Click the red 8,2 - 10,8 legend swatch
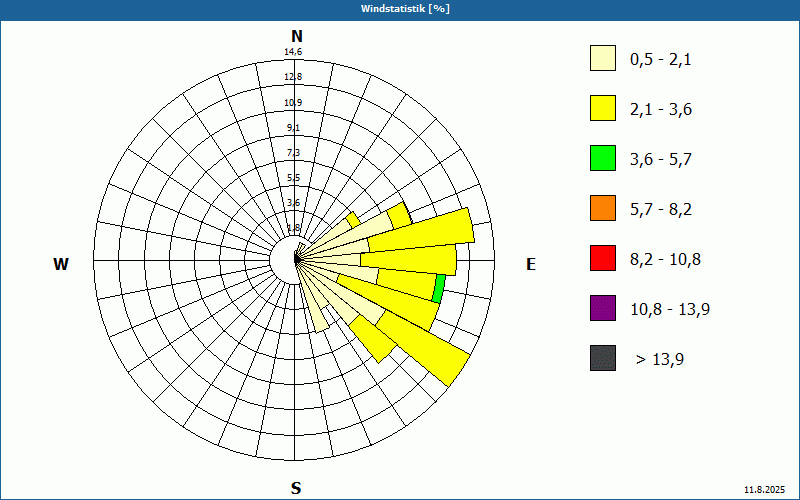This screenshot has width=800, height=500. tap(603, 258)
